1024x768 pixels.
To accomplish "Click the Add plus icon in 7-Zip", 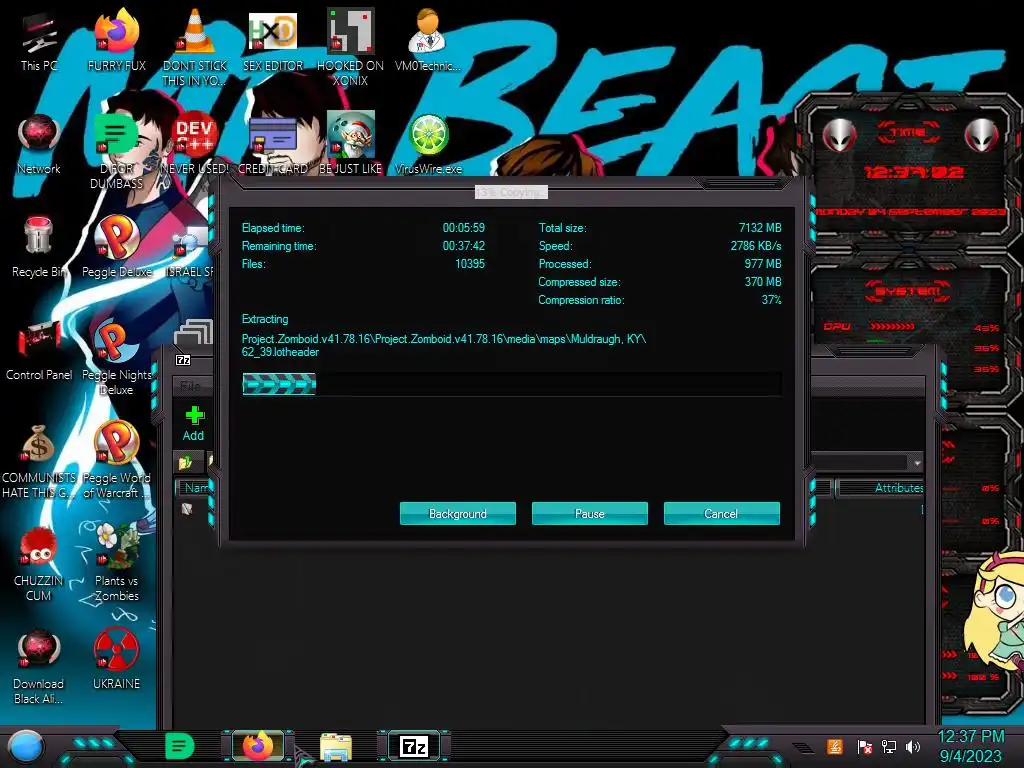I will click(193, 423).
